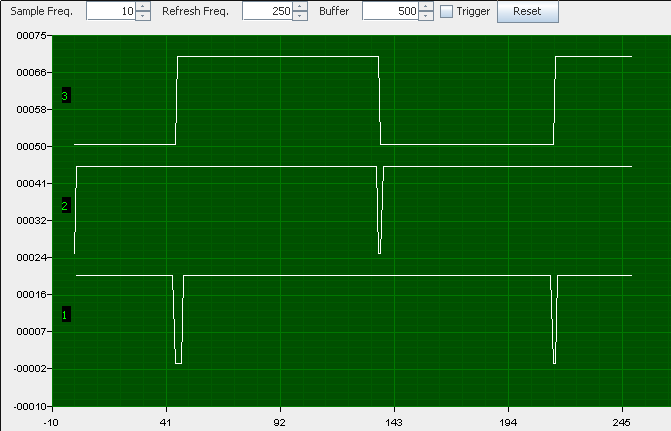Focus the Sample Freq. input field
671x431 pixels.
click(x=110, y=12)
